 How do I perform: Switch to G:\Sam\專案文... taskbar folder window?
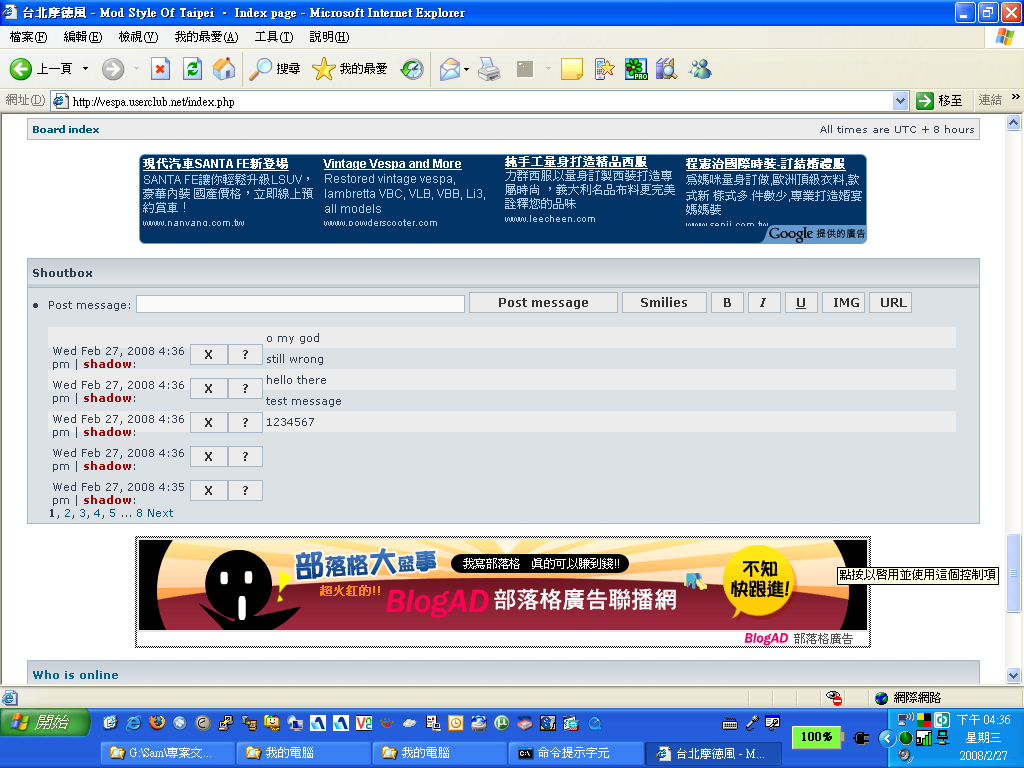(167, 753)
